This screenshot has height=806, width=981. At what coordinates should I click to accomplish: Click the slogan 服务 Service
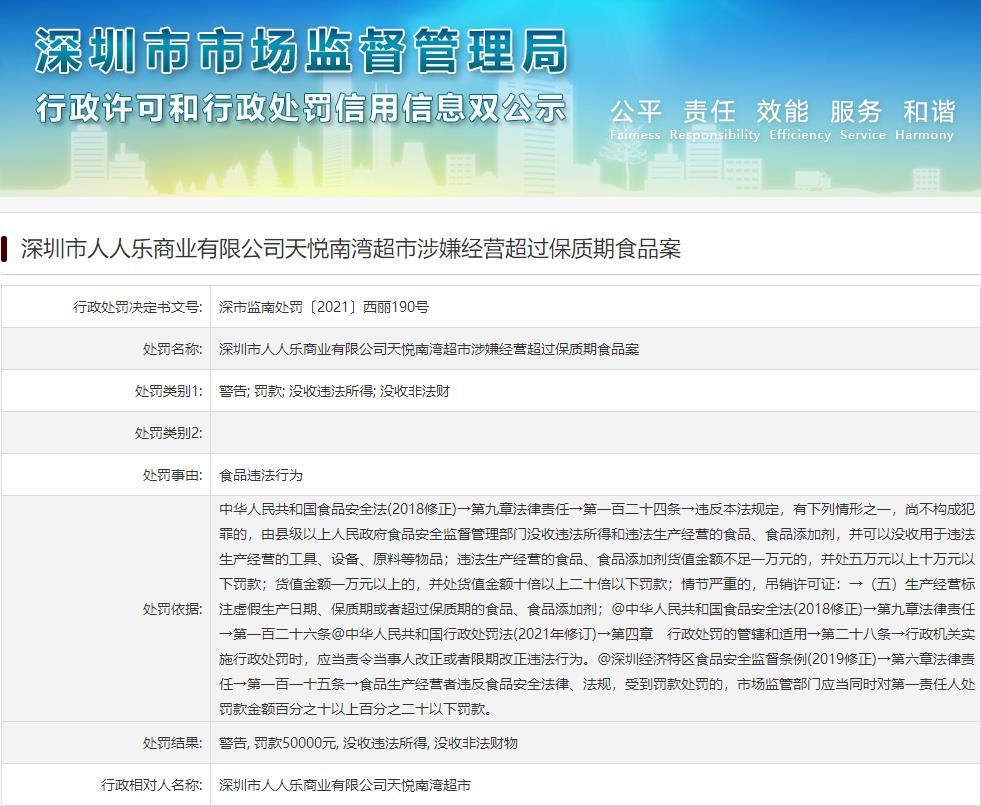click(862, 120)
